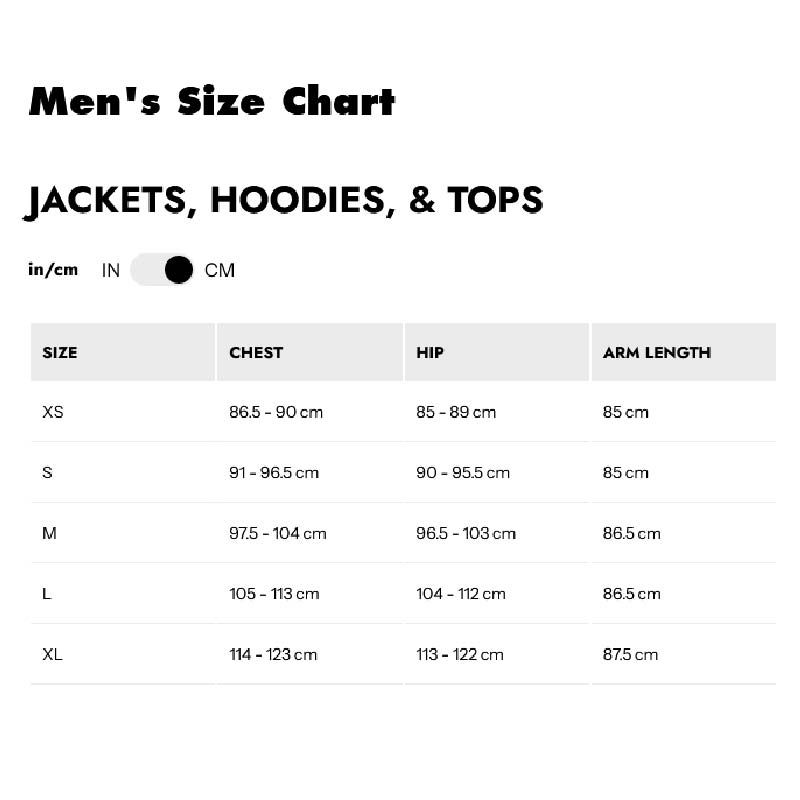This screenshot has width=800, height=800.
Task: Click the ARM LENGTH column header
Action: [x=657, y=352]
